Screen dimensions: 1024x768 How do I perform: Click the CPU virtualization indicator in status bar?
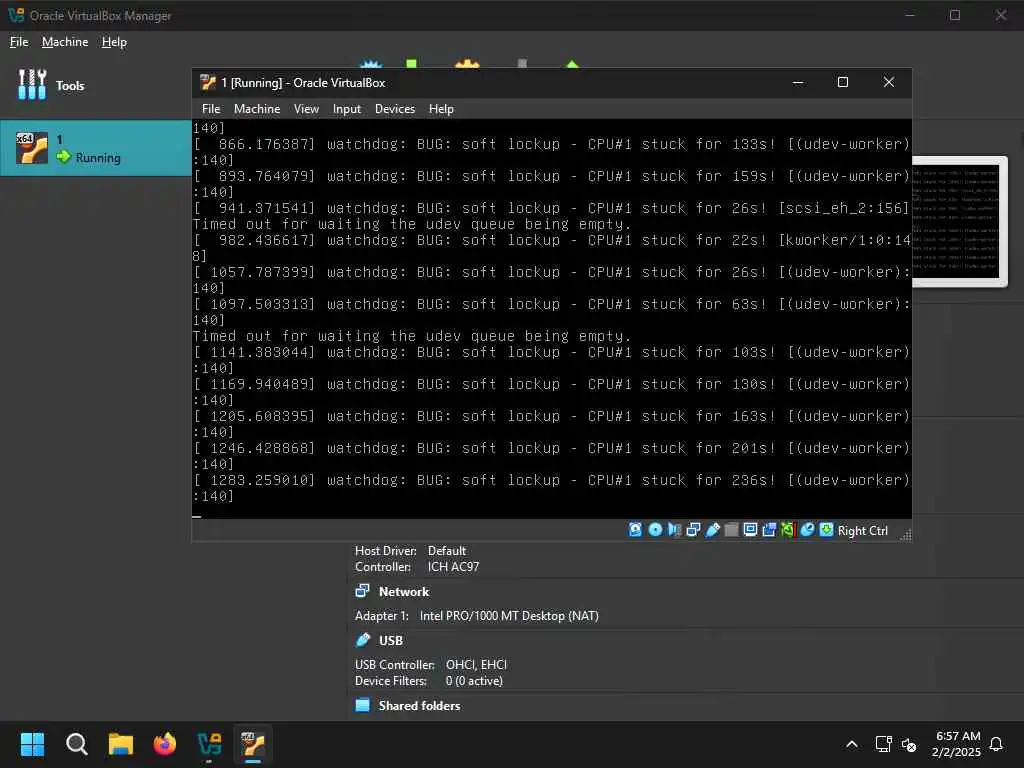pyautogui.click(x=788, y=530)
